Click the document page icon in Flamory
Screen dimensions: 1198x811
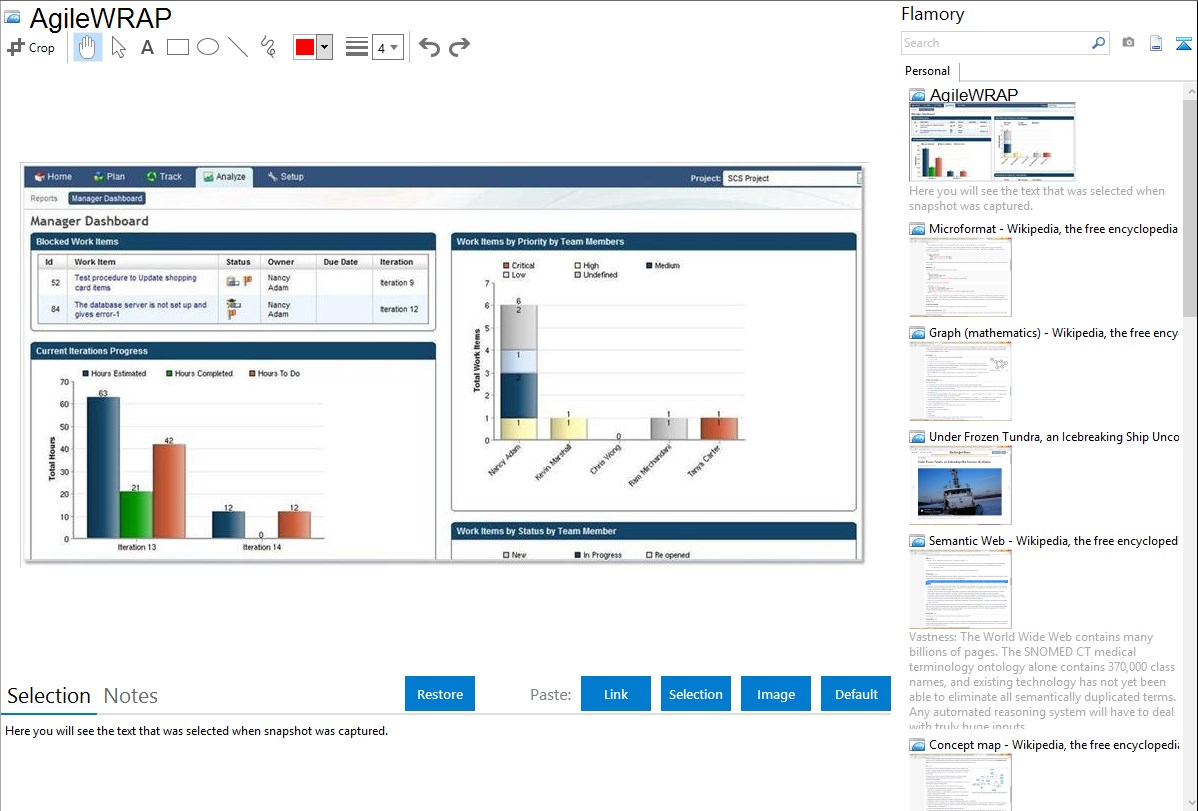[1156, 43]
